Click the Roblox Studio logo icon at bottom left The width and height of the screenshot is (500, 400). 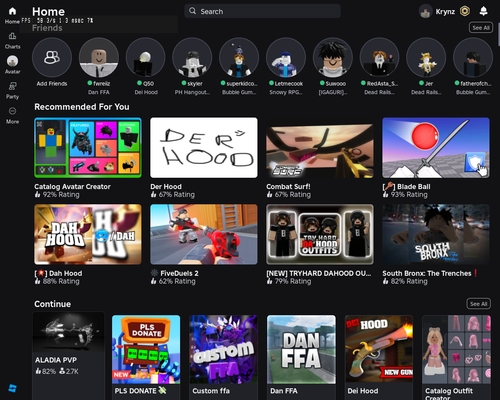(12, 388)
